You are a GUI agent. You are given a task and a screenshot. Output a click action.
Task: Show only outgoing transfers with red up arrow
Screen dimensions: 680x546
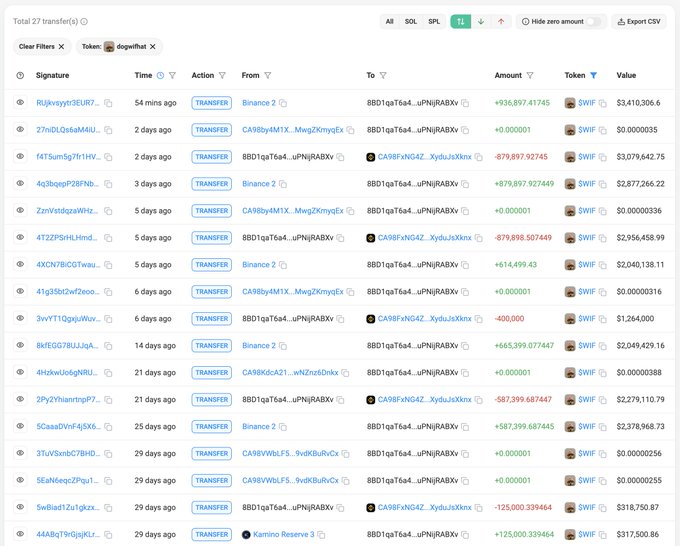tap(501, 21)
